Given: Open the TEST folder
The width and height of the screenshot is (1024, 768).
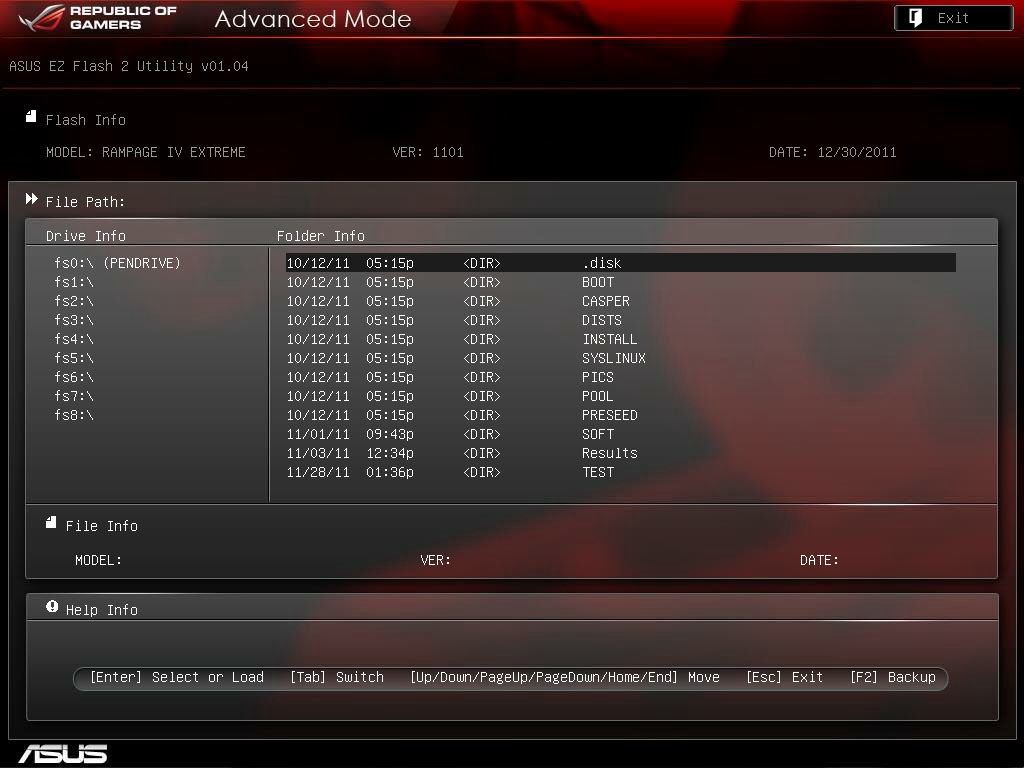Looking at the screenshot, I should coord(598,472).
